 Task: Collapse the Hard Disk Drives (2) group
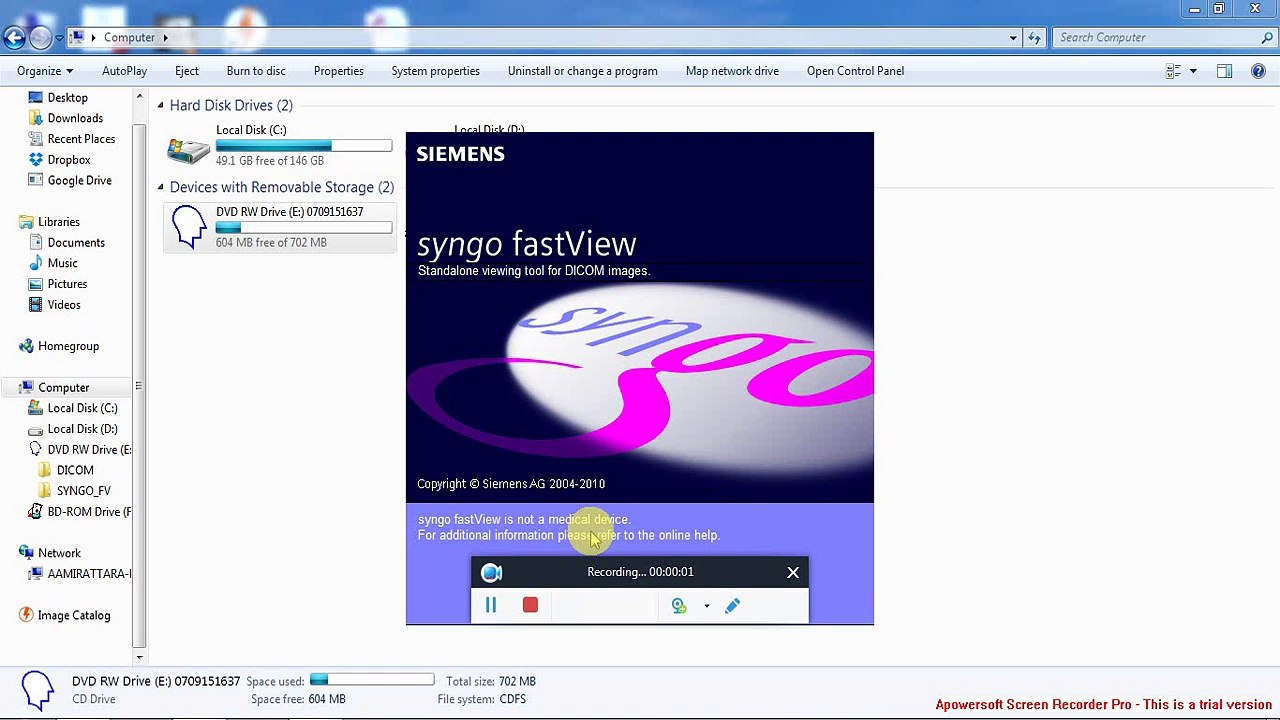point(160,105)
